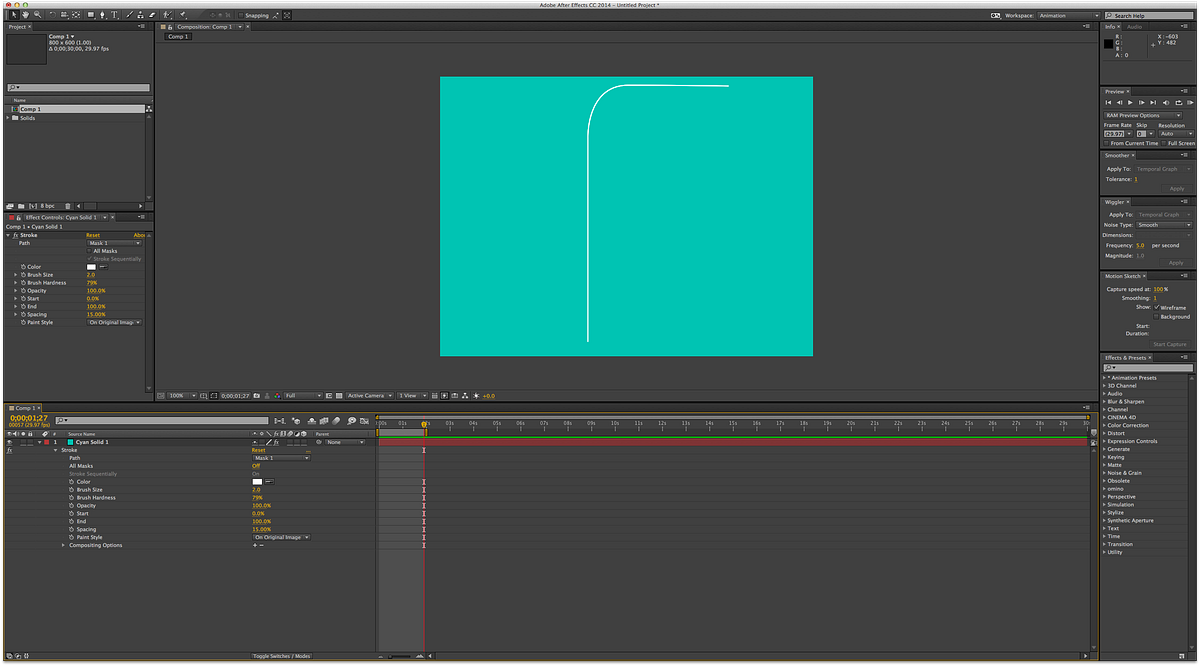
Task: Toggle Brainstorm icon in timeline
Action: 351,421
